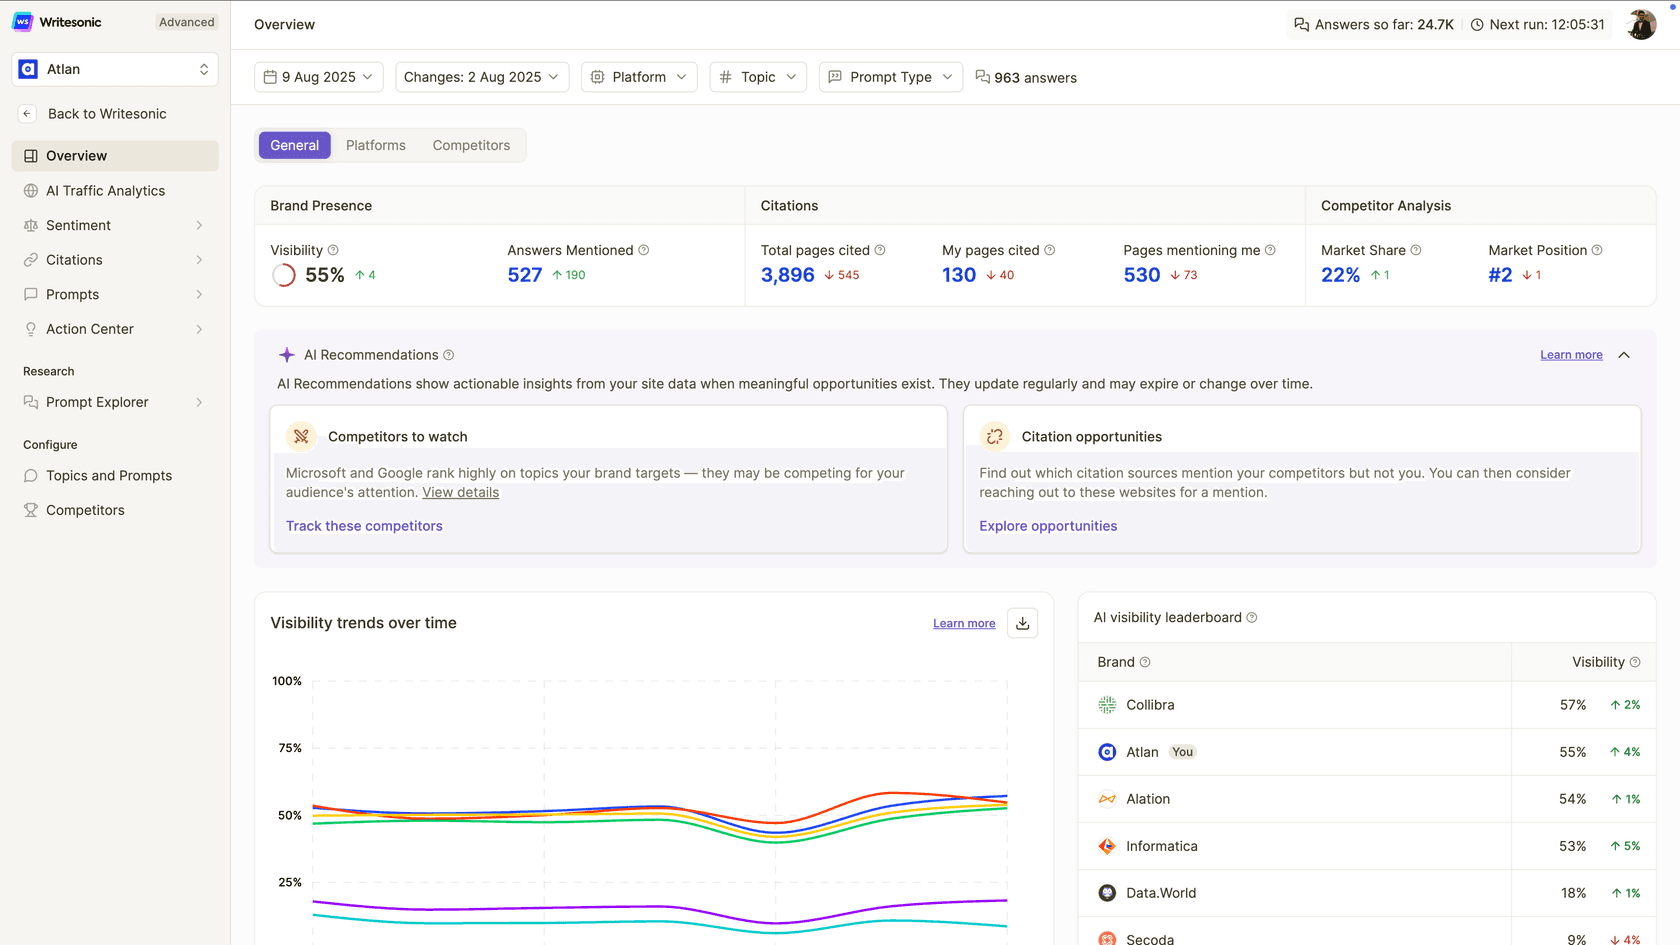Open the 9 Aug 2025 date dropdown
1680x945 pixels.
pyautogui.click(x=319, y=77)
